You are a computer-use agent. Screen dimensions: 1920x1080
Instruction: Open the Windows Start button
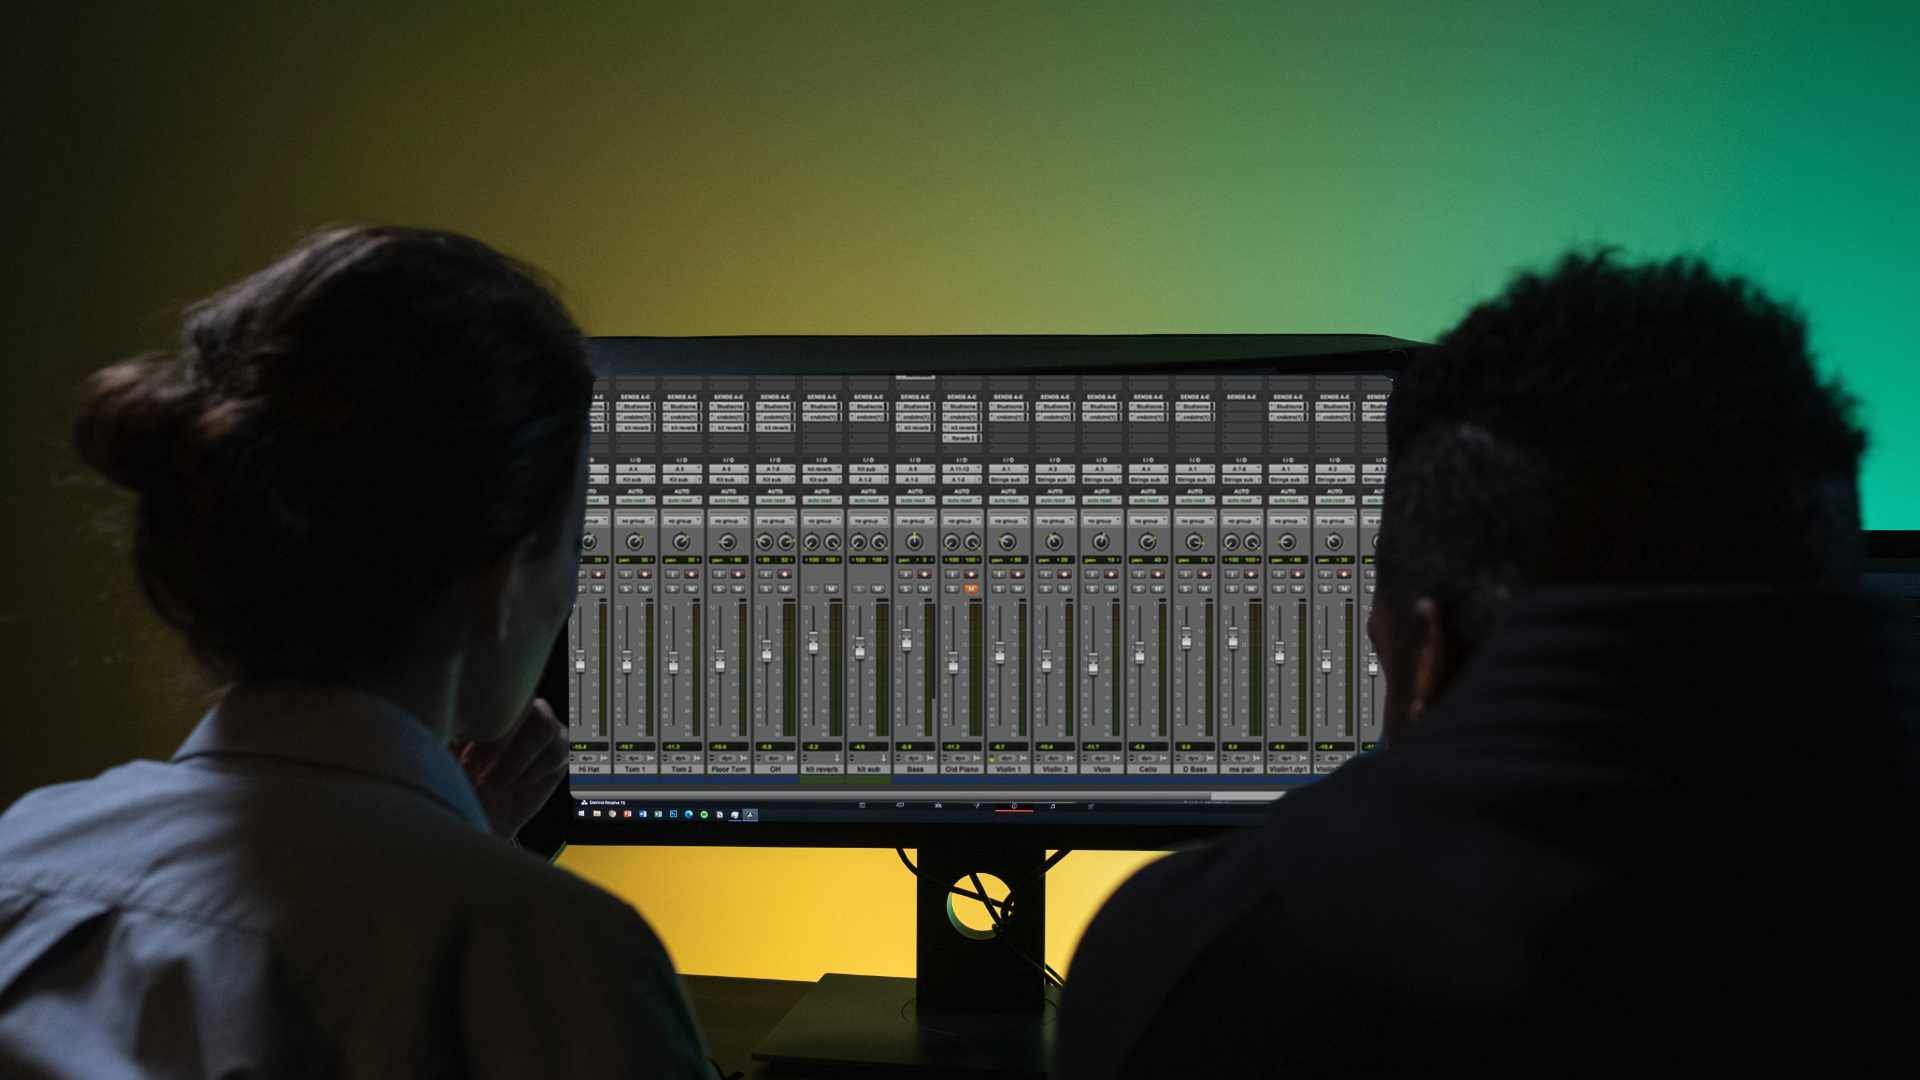[x=581, y=814]
